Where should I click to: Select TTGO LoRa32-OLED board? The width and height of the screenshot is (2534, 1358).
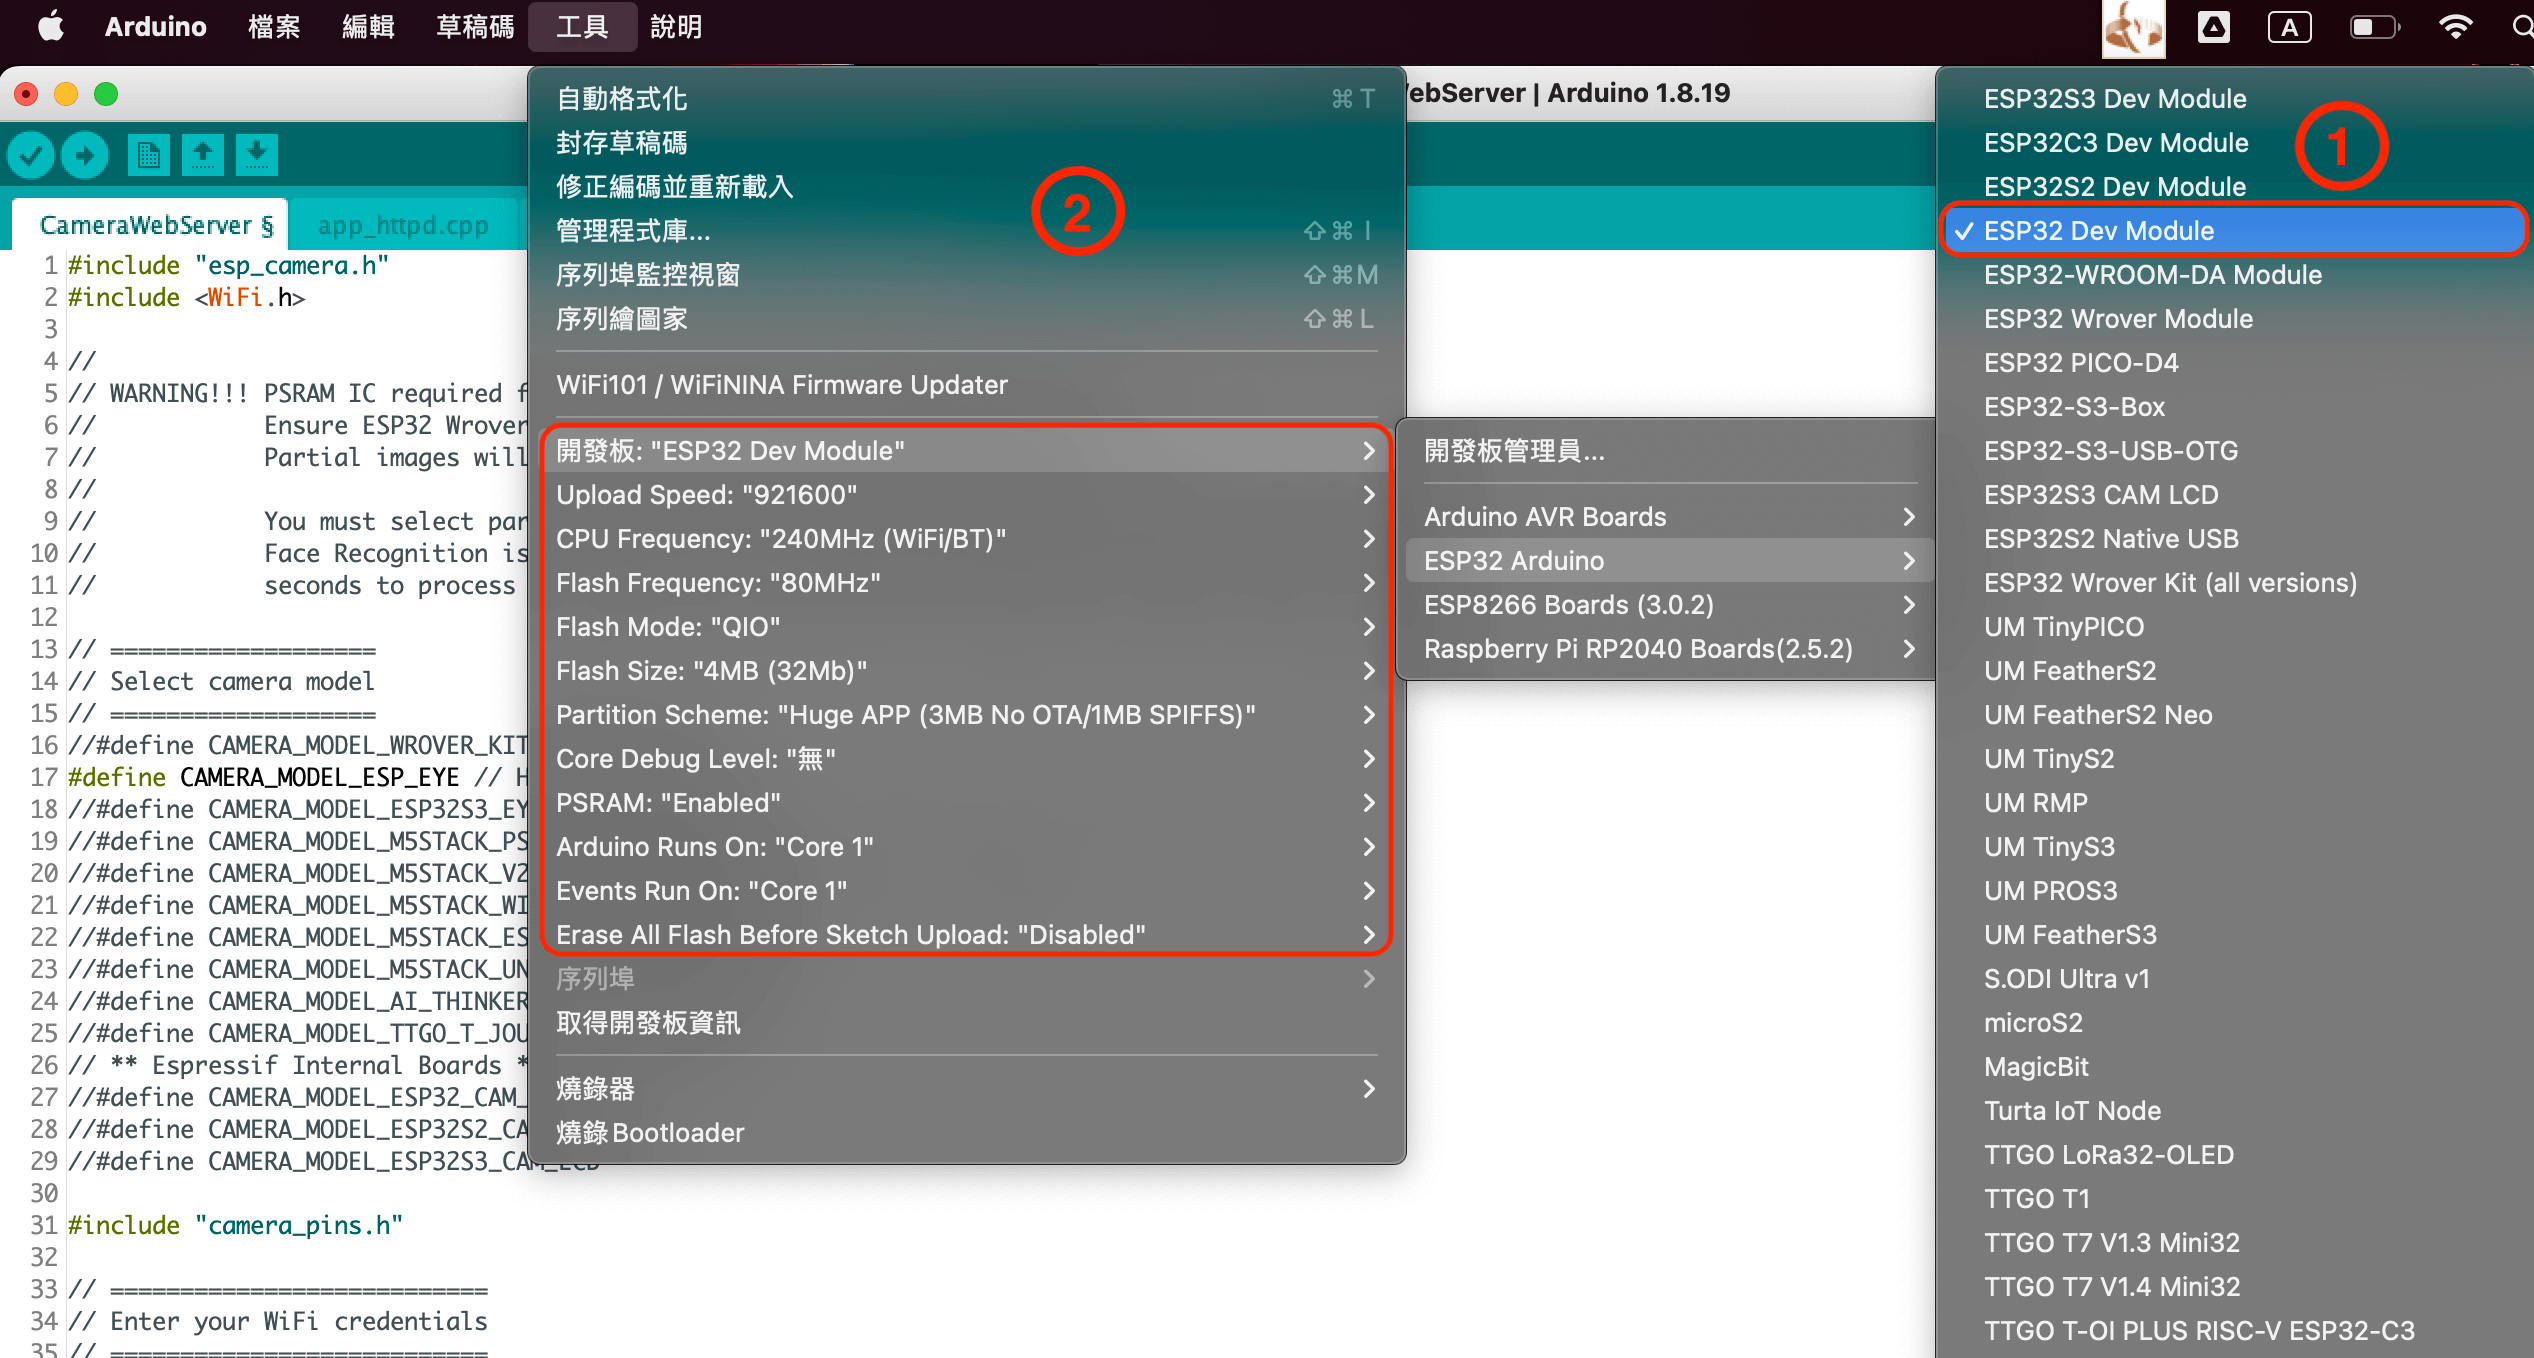coord(2233,1155)
